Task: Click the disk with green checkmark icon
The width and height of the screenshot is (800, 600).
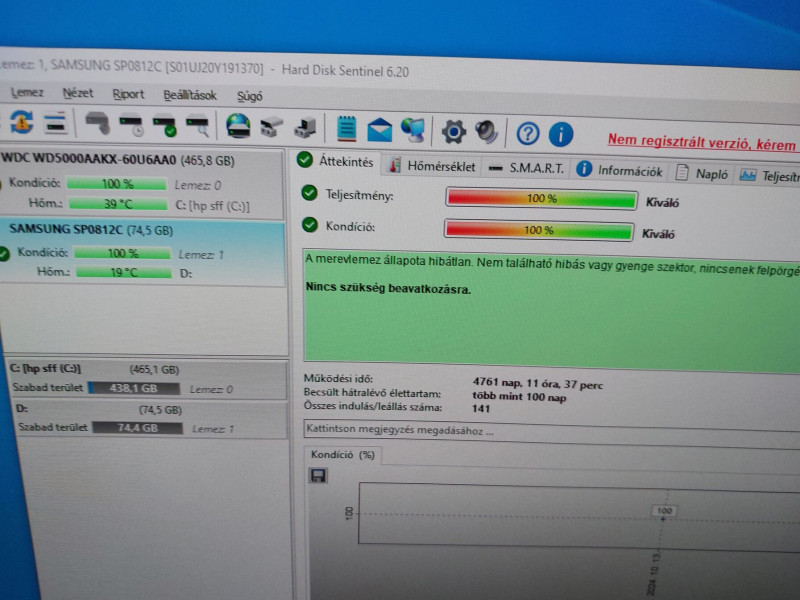Action: pyautogui.click(x=165, y=126)
